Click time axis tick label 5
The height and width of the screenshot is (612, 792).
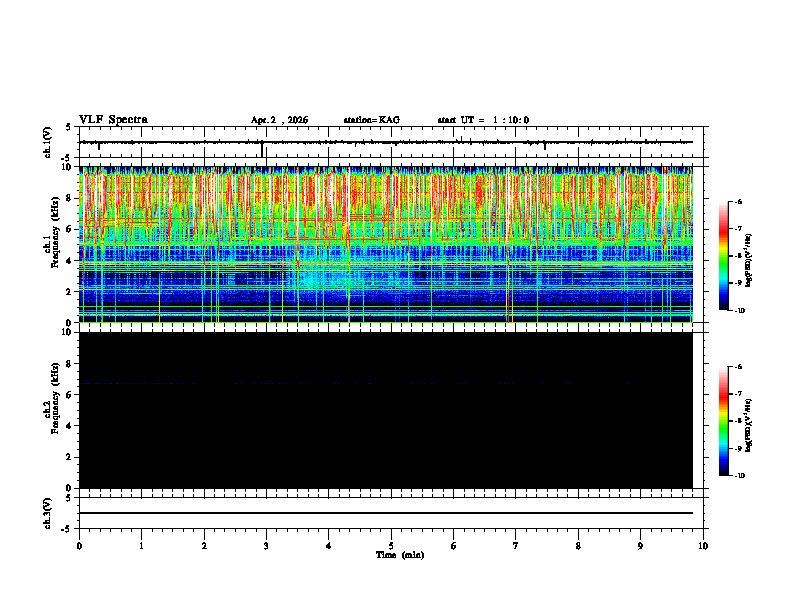[x=391, y=546]
